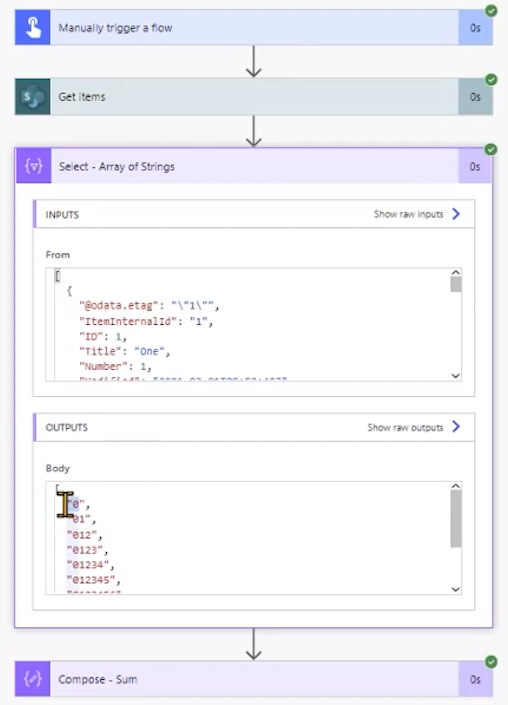Open Show raw outputs link
508x705 pixels.
point(406,427)
